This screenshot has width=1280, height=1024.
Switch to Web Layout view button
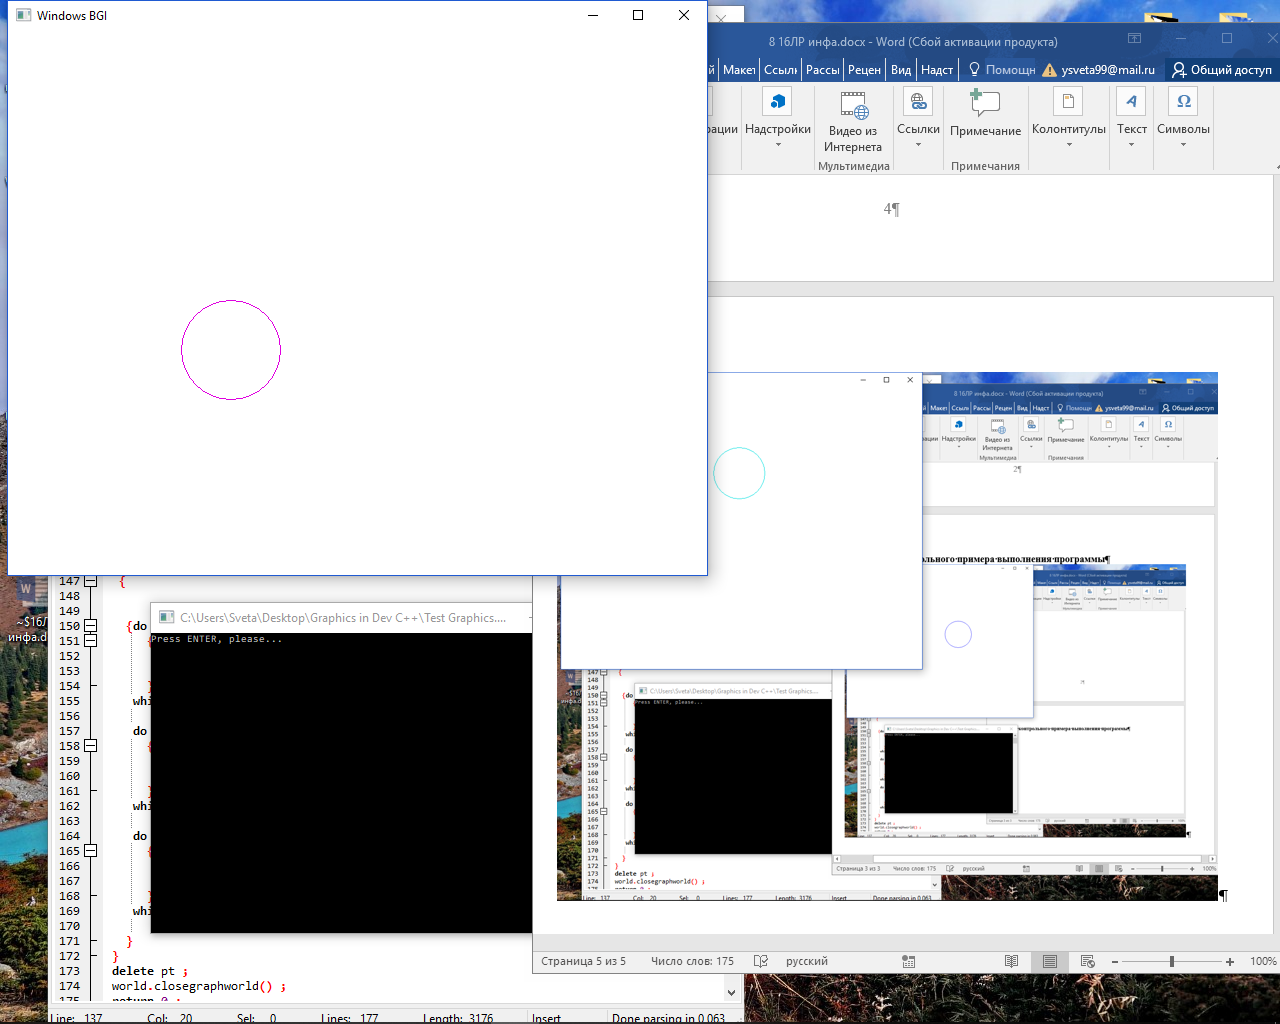pyautogui.click(x=1088, y=961)
